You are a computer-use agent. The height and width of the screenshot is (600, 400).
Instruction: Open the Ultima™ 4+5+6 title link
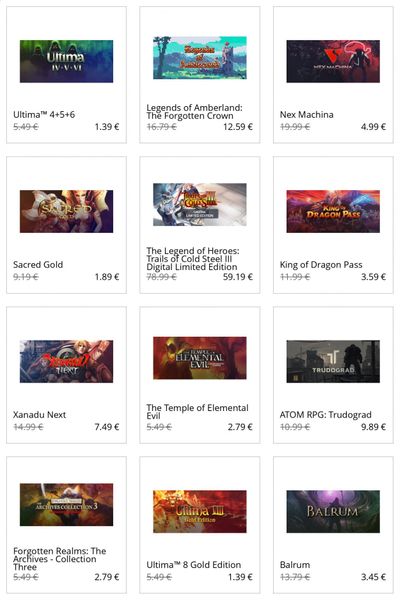click(44, 114)
